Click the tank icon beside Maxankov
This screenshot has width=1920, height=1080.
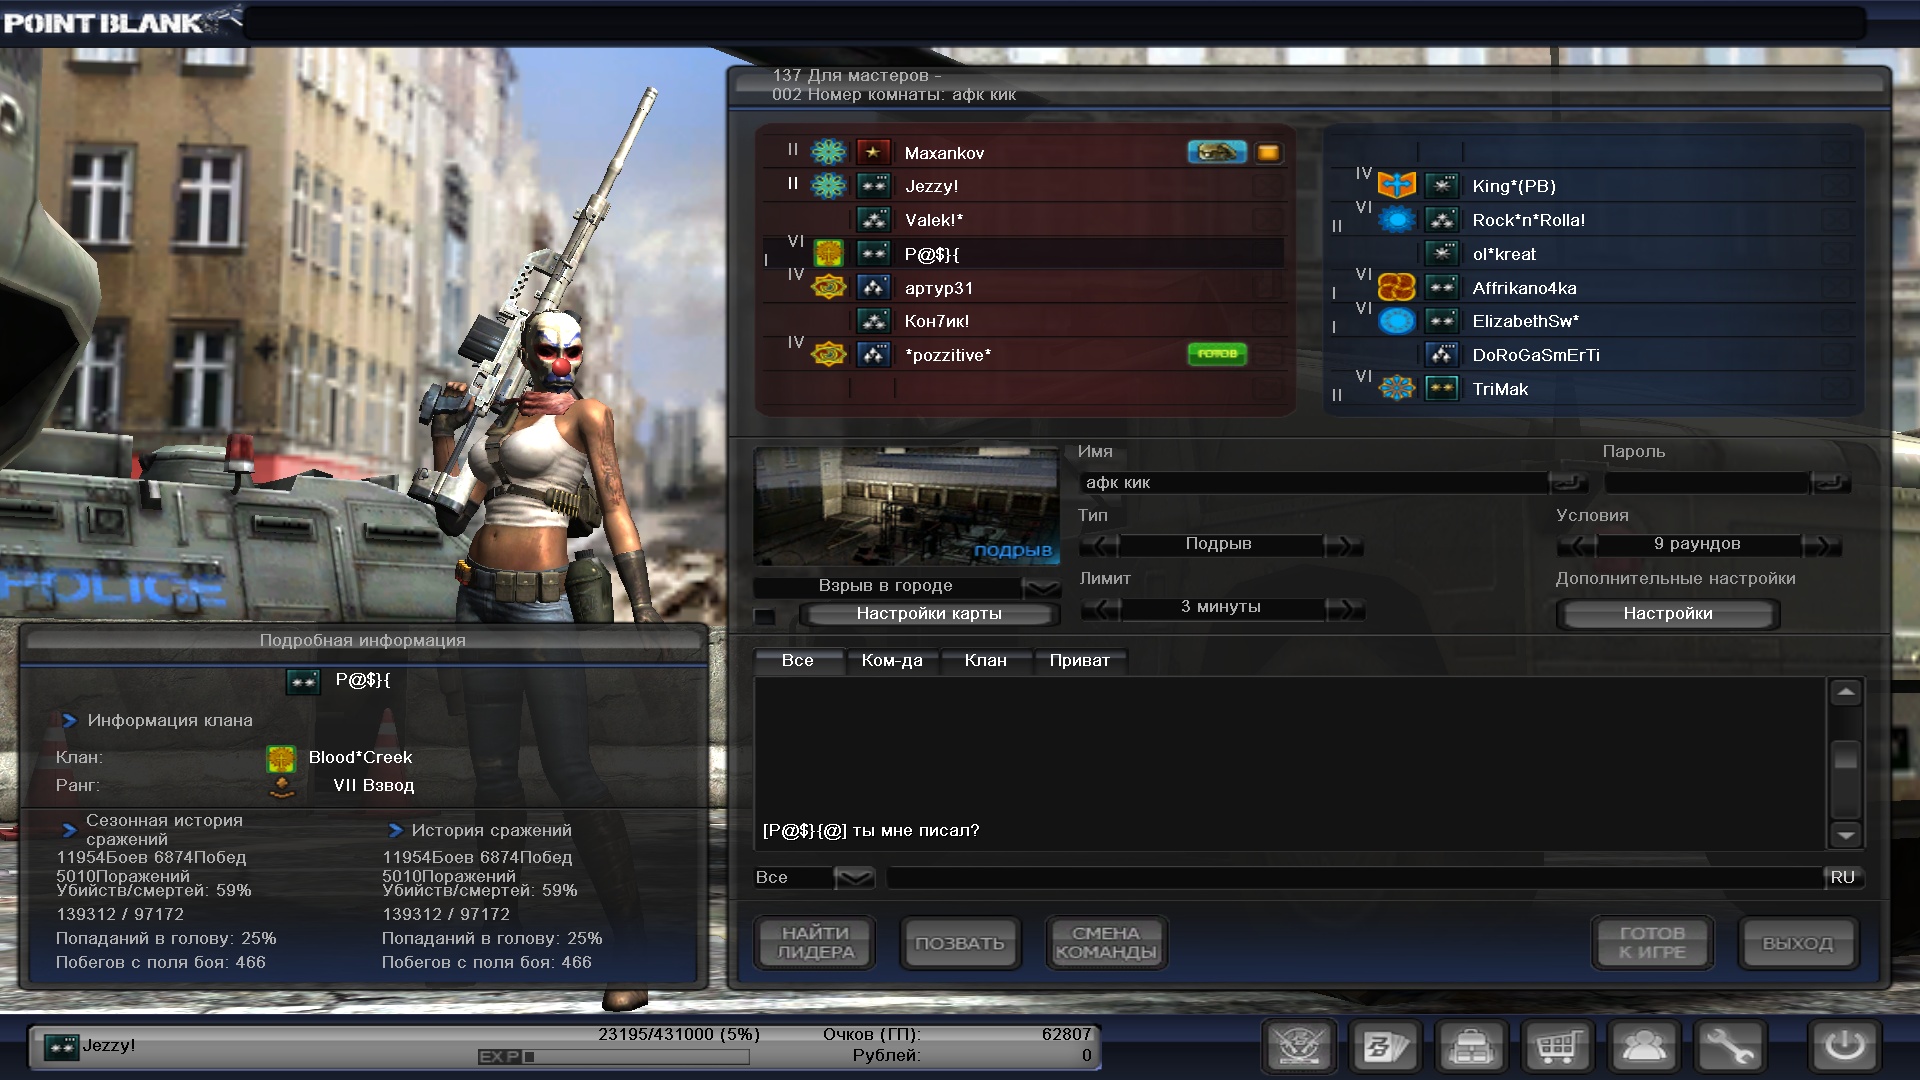[1216, 152]
